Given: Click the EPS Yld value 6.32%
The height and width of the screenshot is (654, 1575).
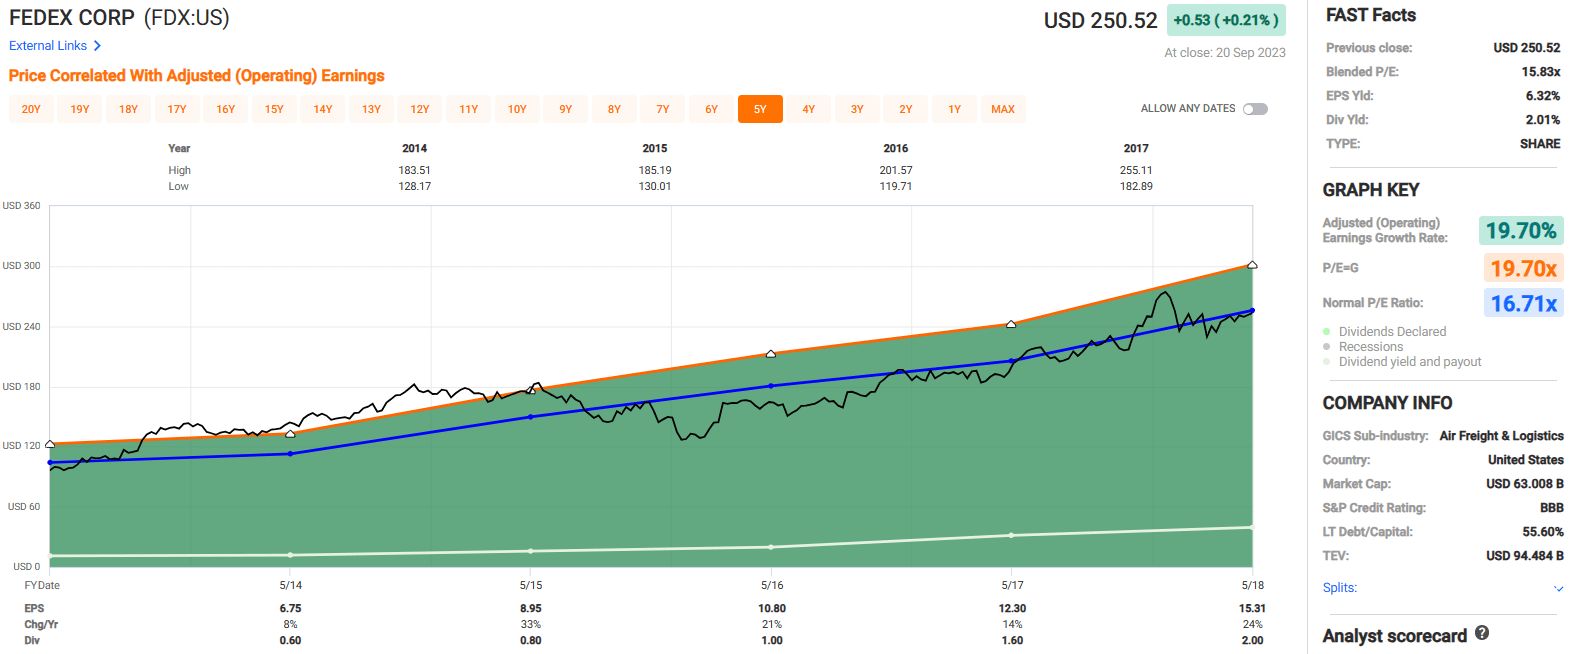Looking at the screenshot, I should coord(1543,96).
